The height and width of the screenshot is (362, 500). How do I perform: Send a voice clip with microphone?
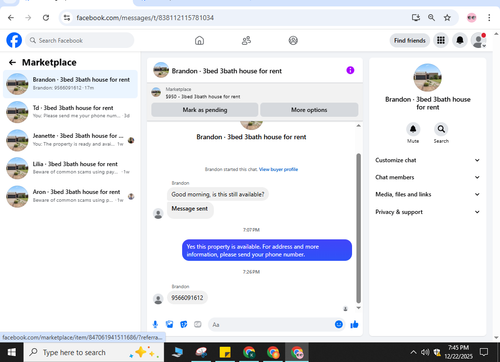click(155, 324)
